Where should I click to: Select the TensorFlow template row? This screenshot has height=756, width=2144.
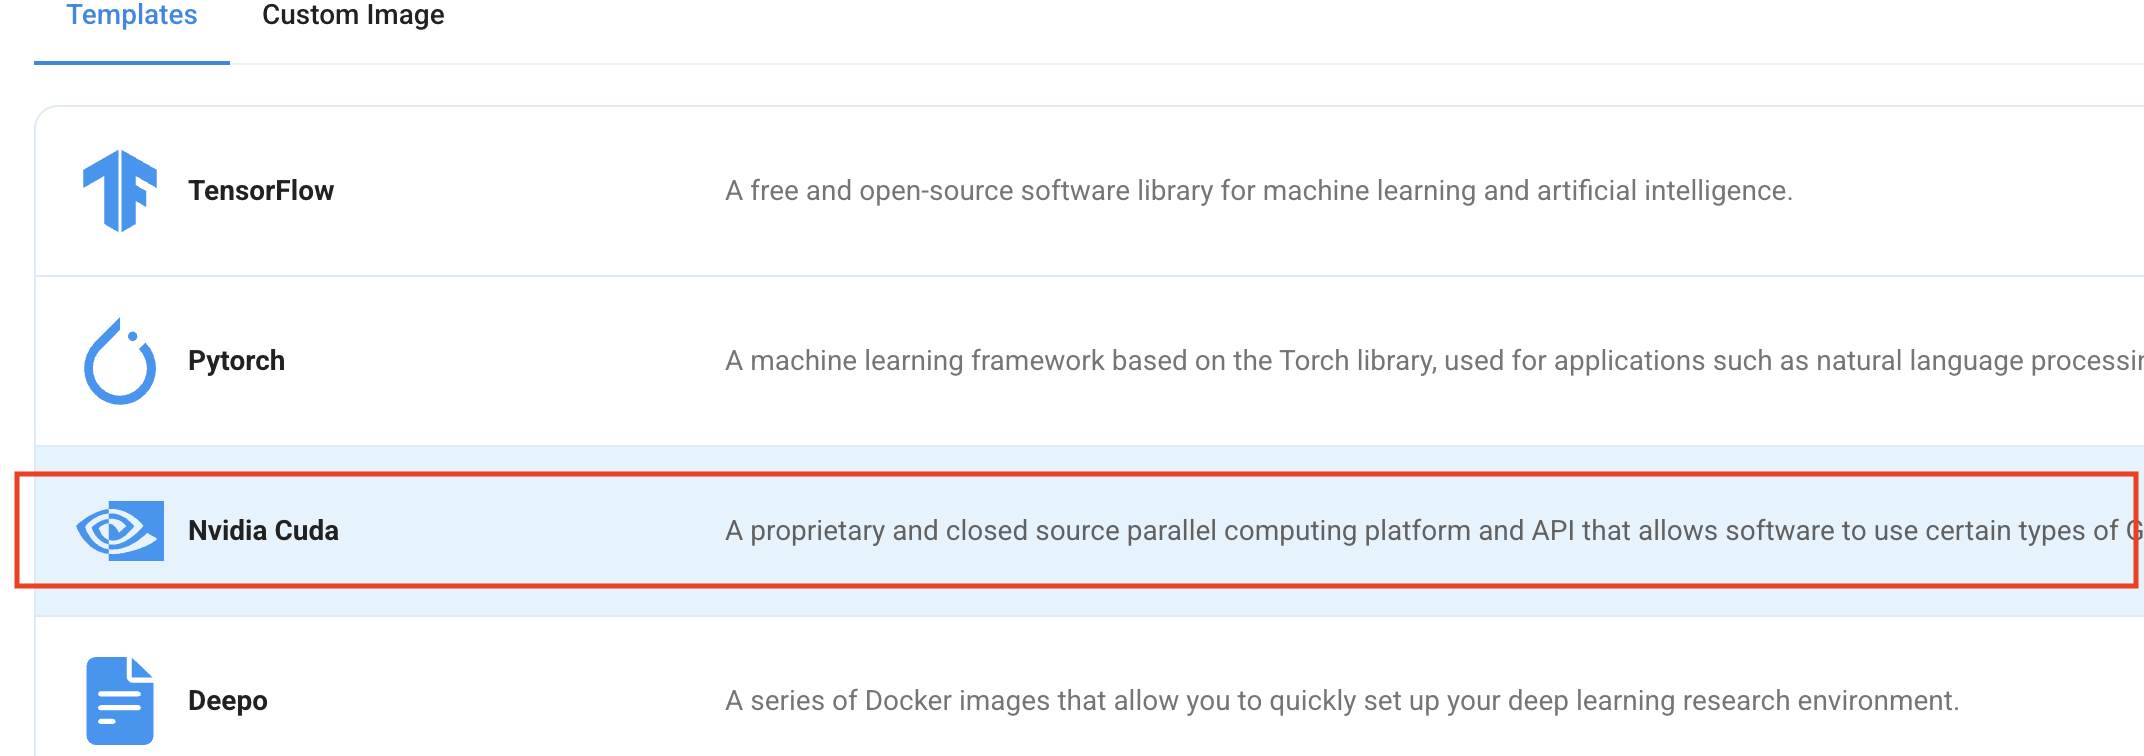[1090, 191]
